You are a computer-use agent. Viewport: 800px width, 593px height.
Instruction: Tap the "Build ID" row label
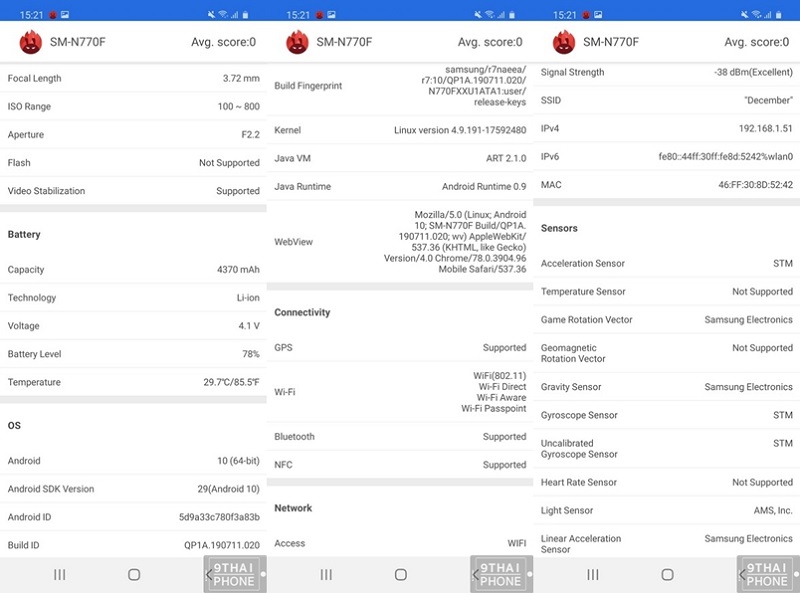pos(23,545)
